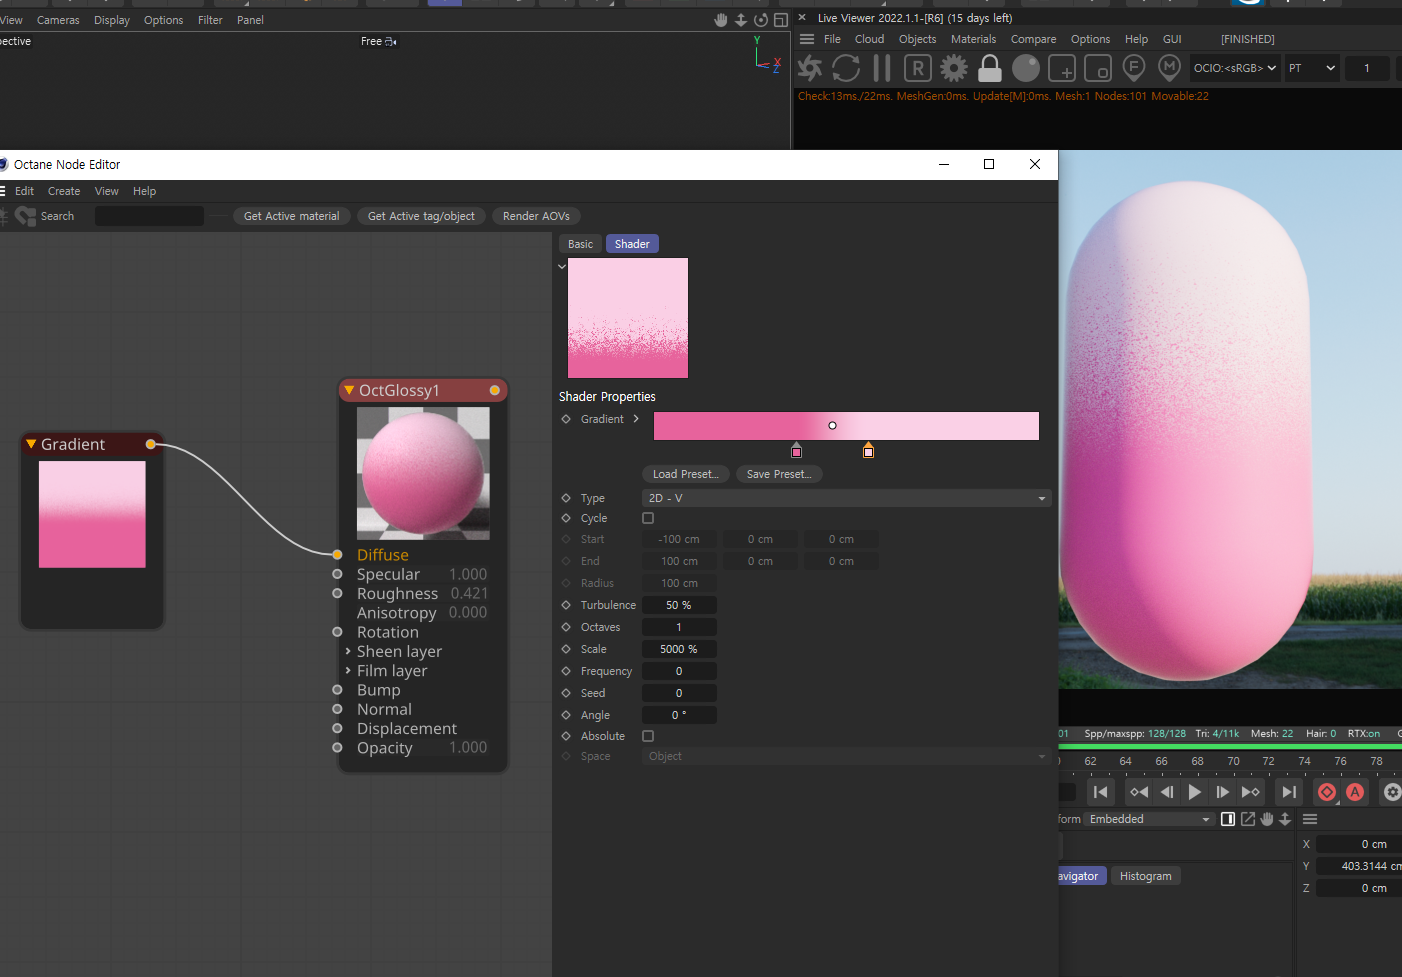Toggle the Octaves keyframe diamond

[566, 627]
